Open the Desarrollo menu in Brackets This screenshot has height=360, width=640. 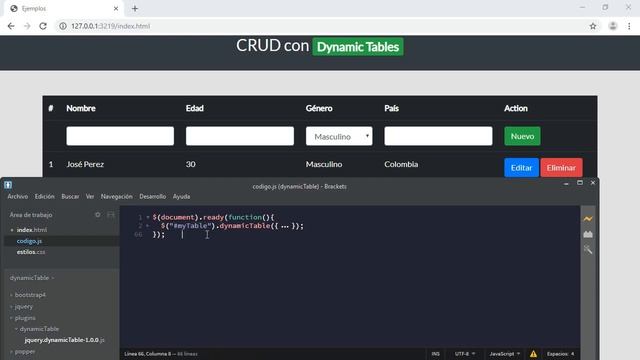coord(152,196)
